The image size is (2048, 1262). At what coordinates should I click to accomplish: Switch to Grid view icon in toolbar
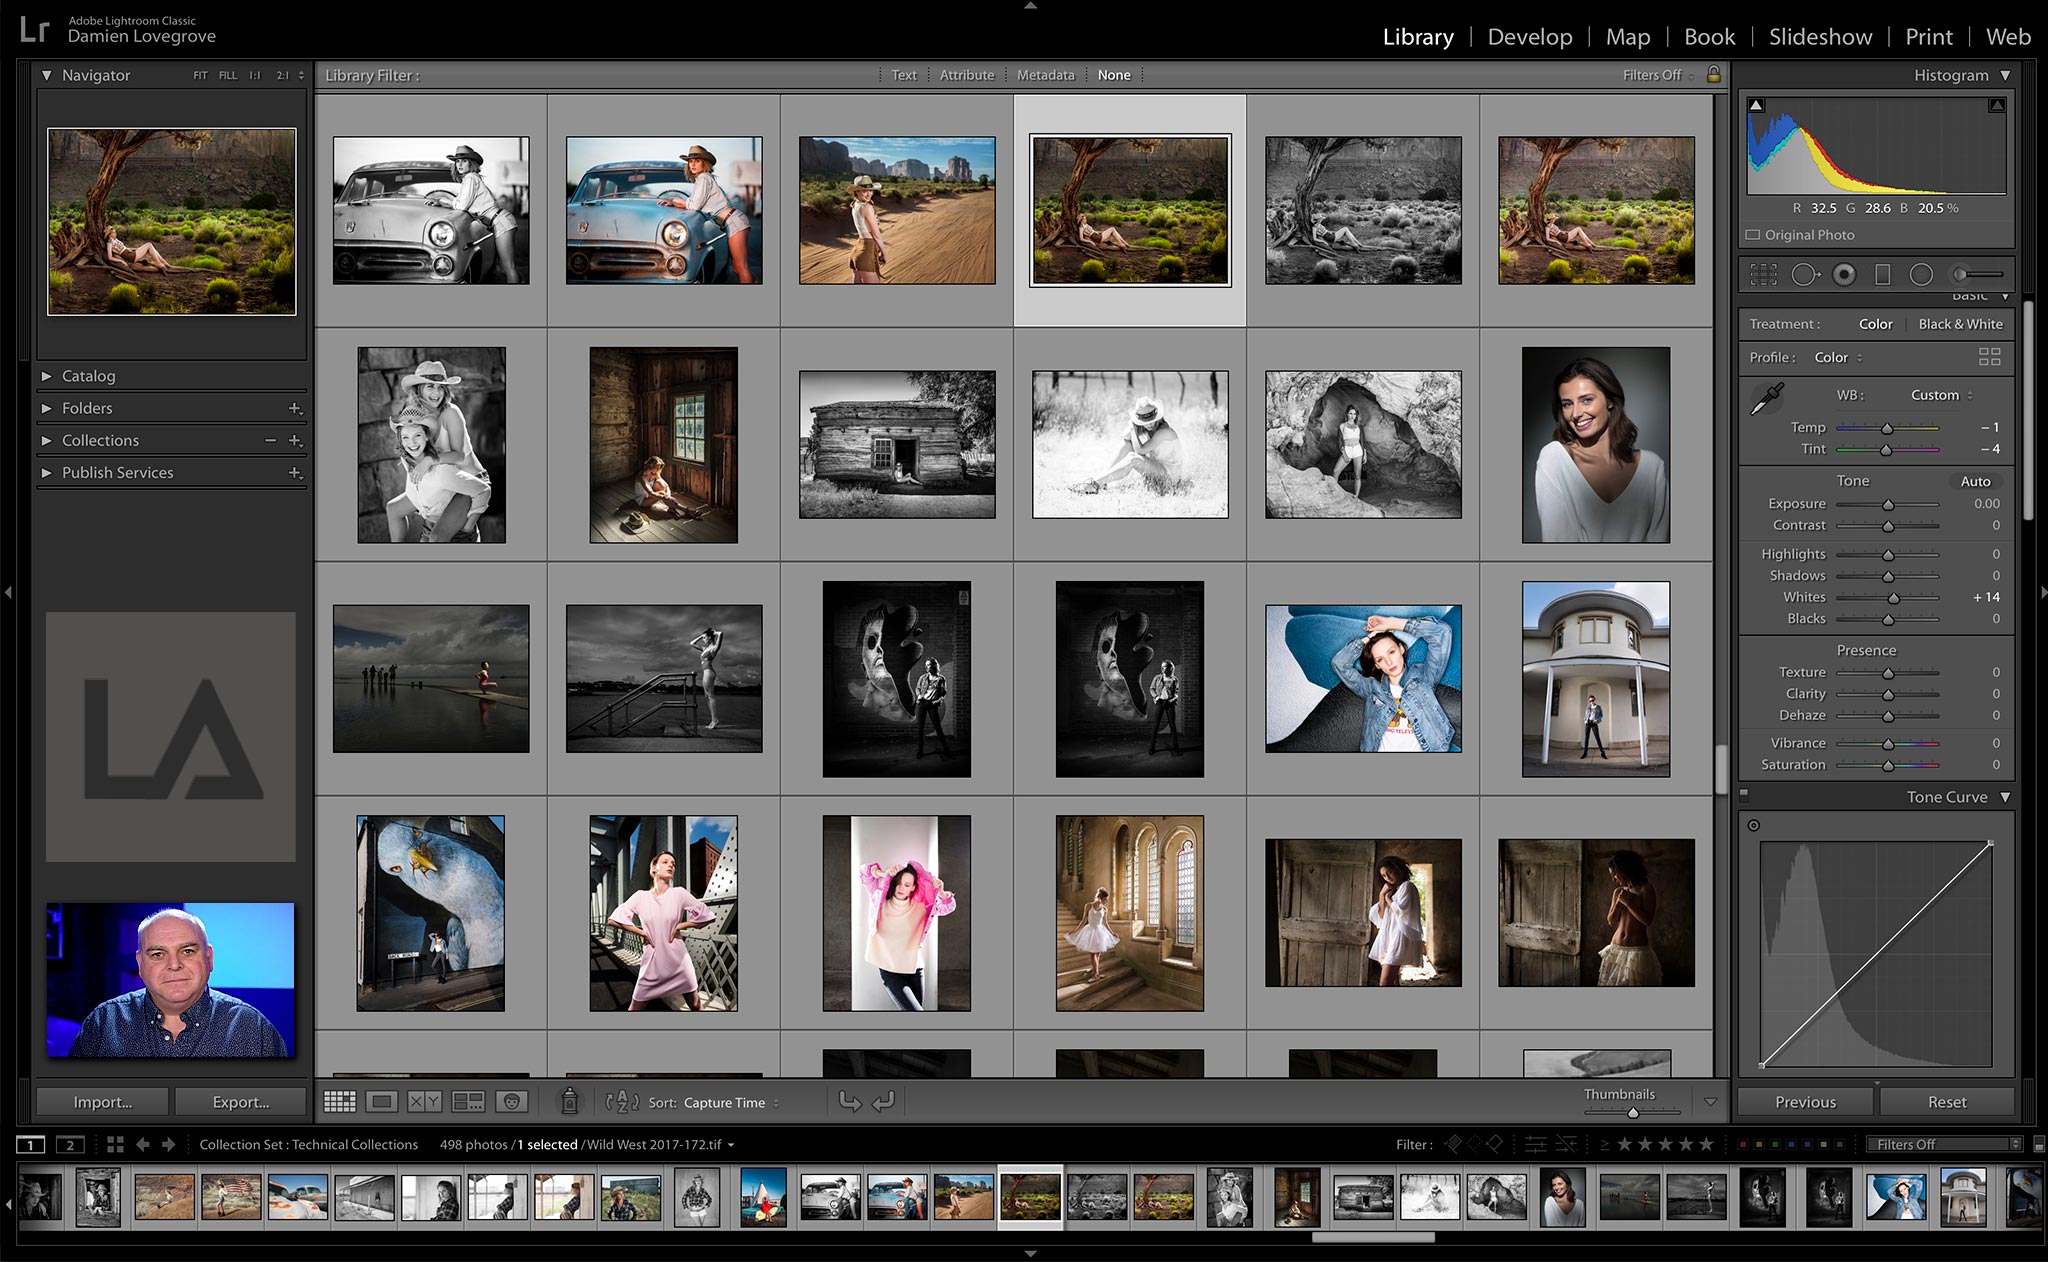click(x=339, y=1102)
